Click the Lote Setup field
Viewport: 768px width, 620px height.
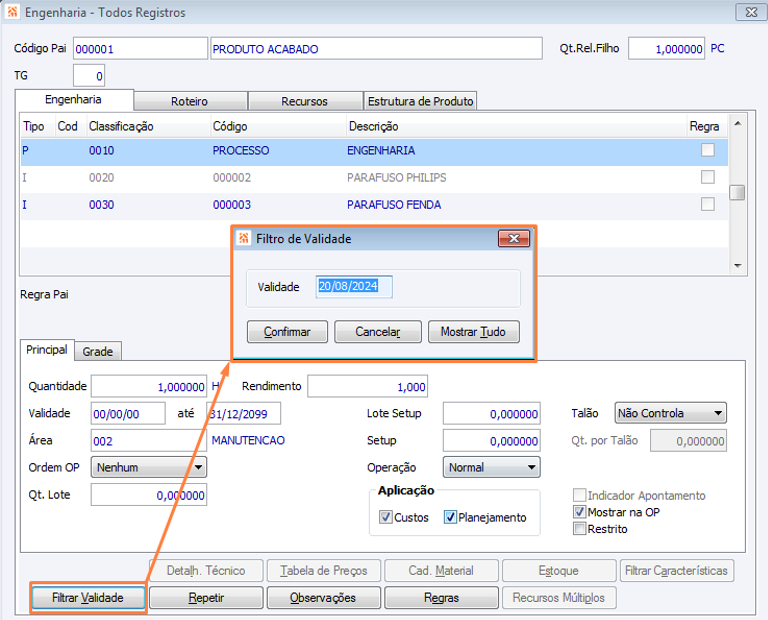pyautogui.click(x=491, y=413)
